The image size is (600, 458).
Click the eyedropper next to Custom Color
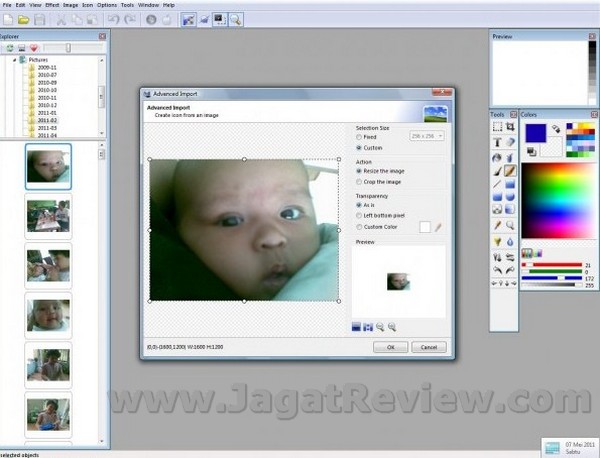(x=437, y=227)
